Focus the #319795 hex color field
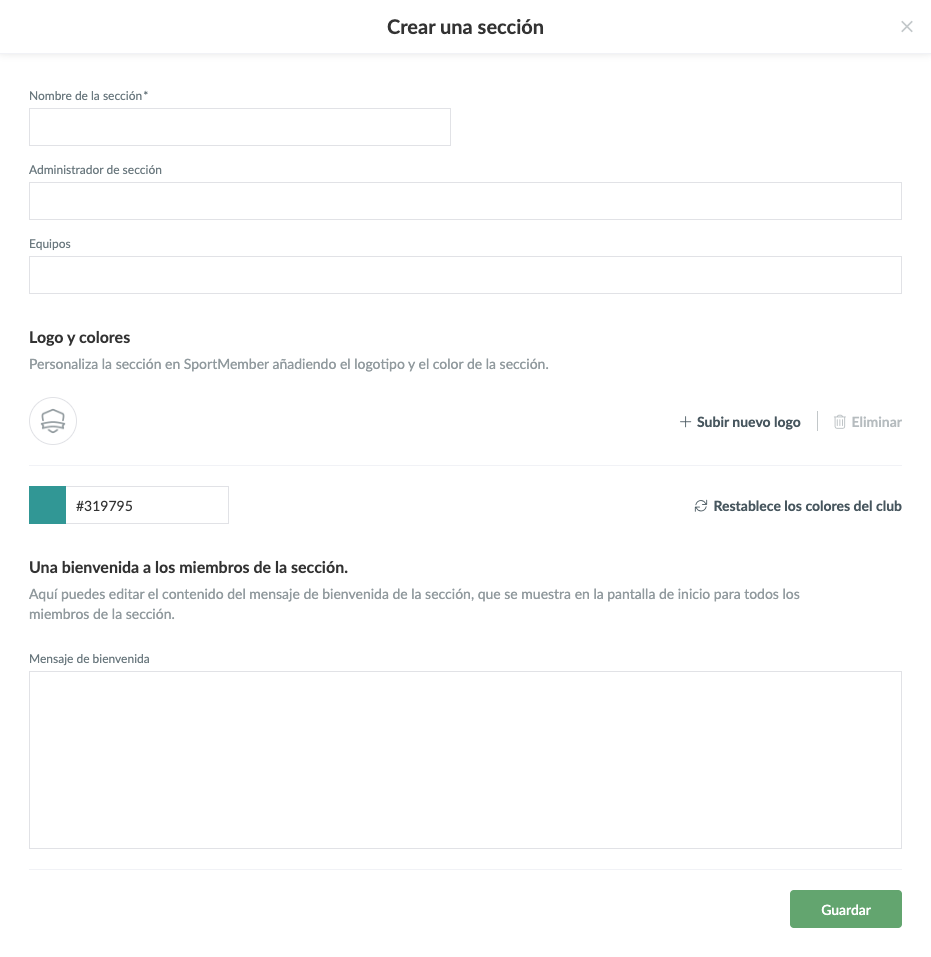931x957 pixels. [147, 505]
